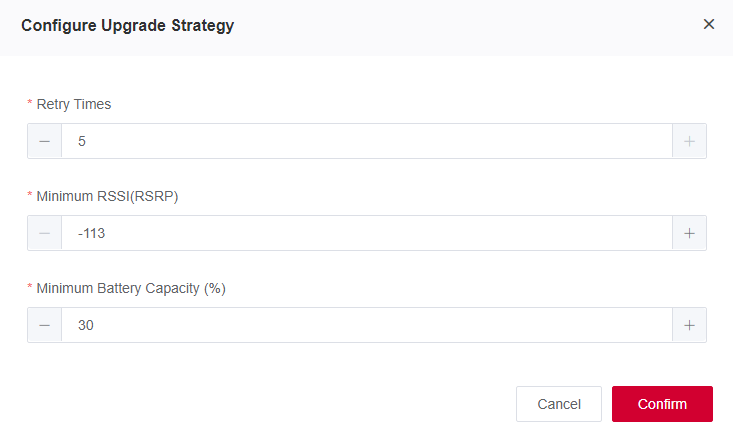
Task: Focus the Retry Times input showing 5
Action: click(367, 141)
